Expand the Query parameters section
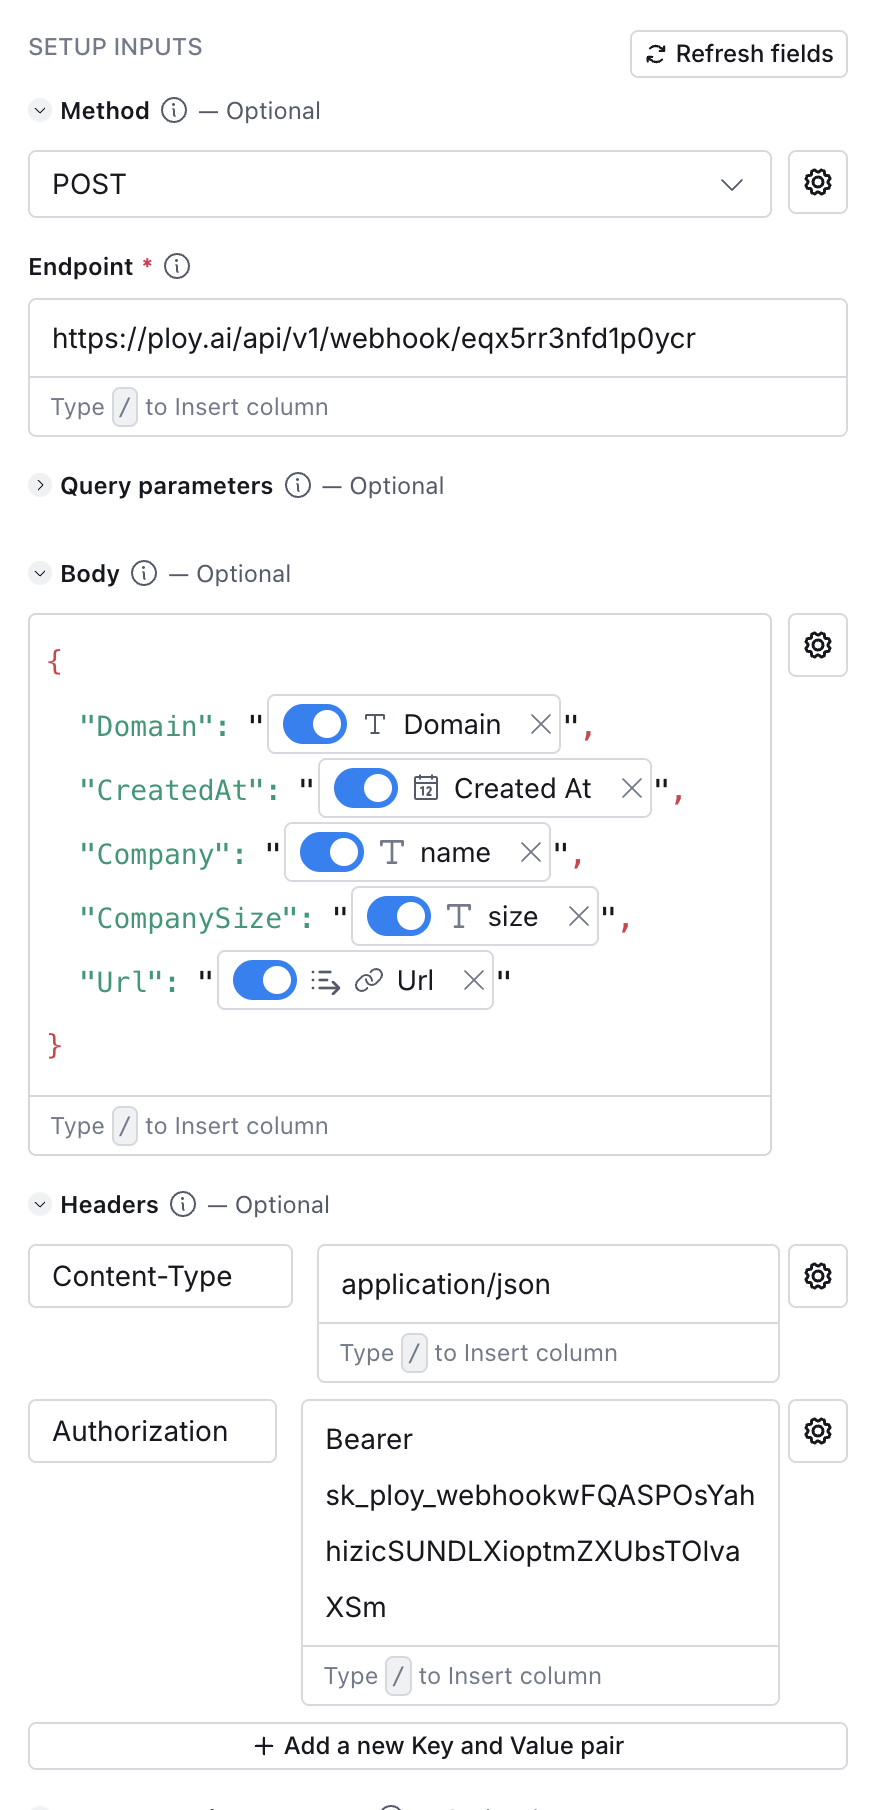Viewport: 876px width, 1810px height. click(x=40, y=485)
